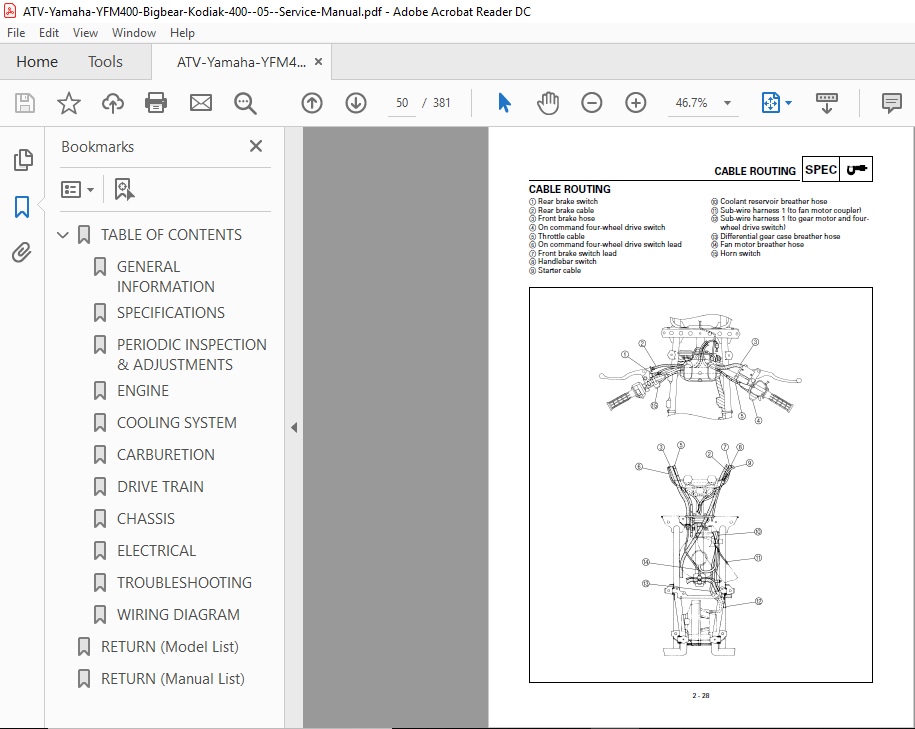Jump to the CARBURETION bookmark

166,455
